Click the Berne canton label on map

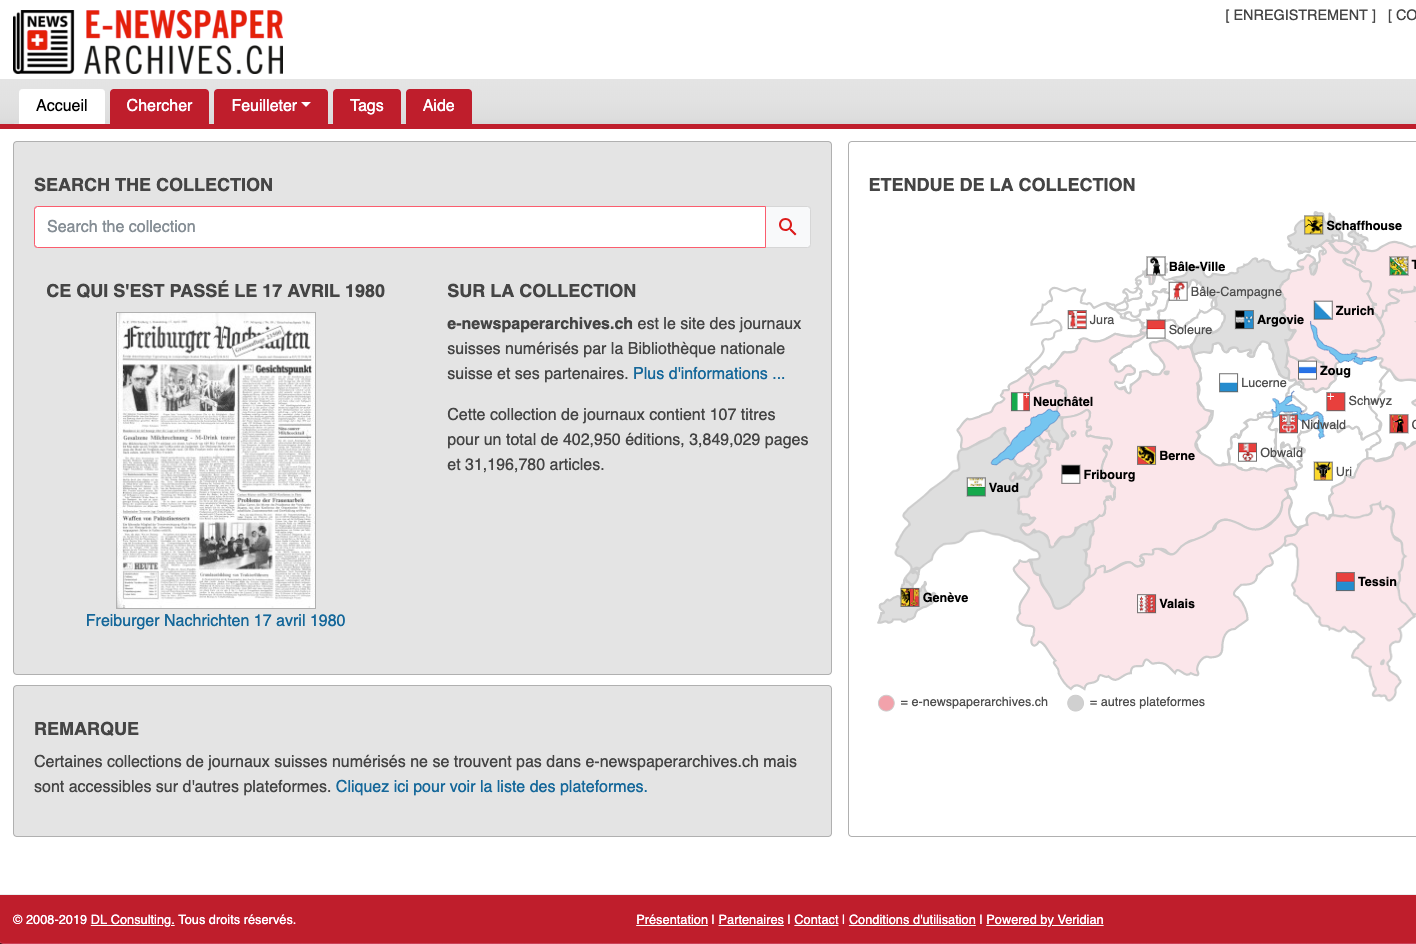click(1177, 456)
